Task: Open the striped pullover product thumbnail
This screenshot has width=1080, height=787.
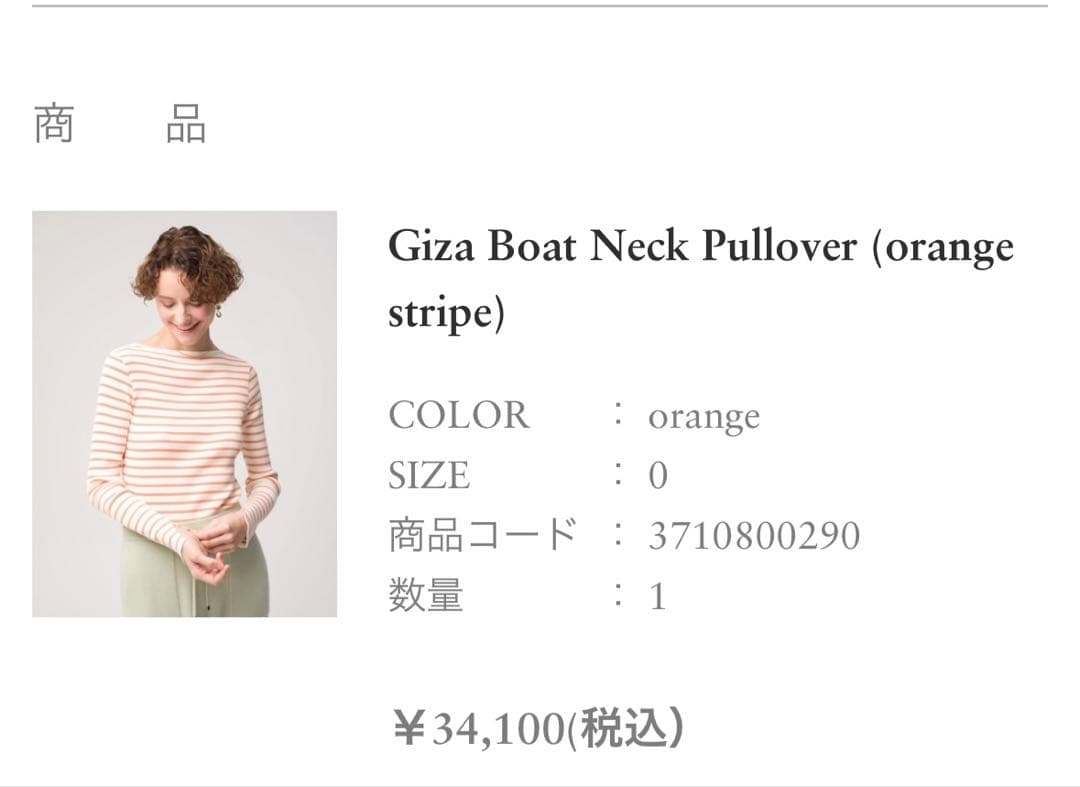Action: point(184,413)
